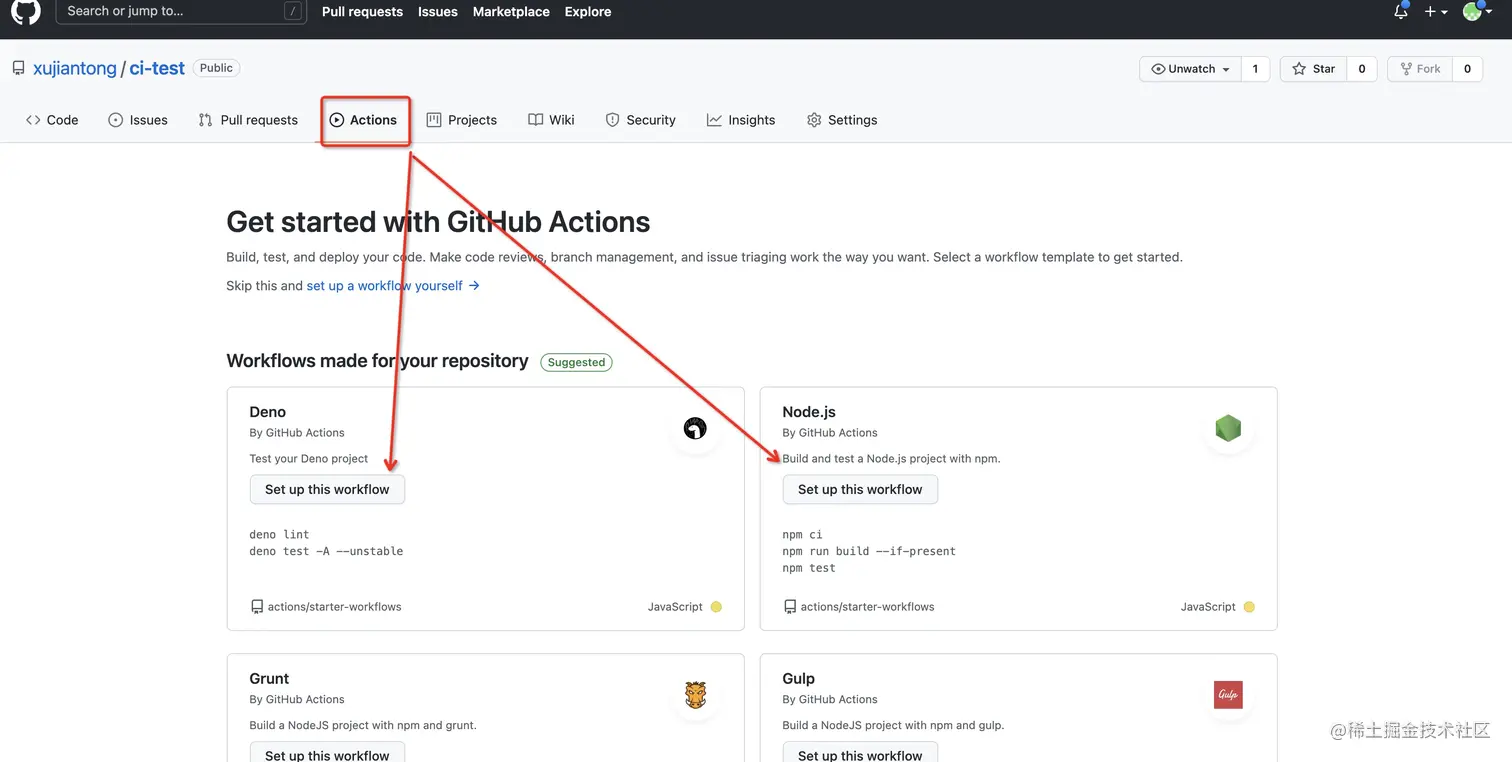
Task: Click 'Workflows made for your repository' heading
Action: (x=377, y=361)
